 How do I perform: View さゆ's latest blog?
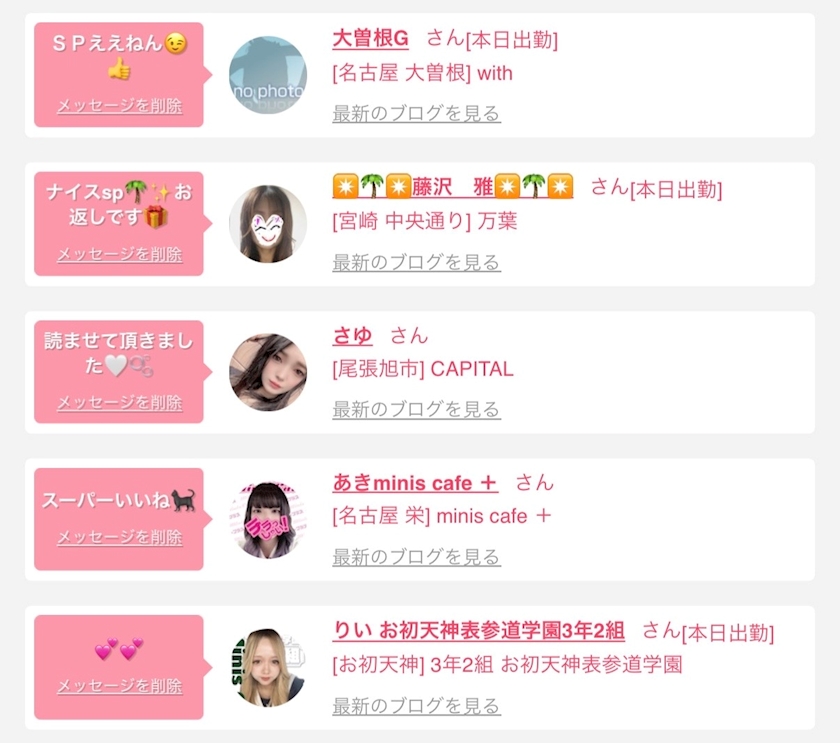[x=416, y=410]
